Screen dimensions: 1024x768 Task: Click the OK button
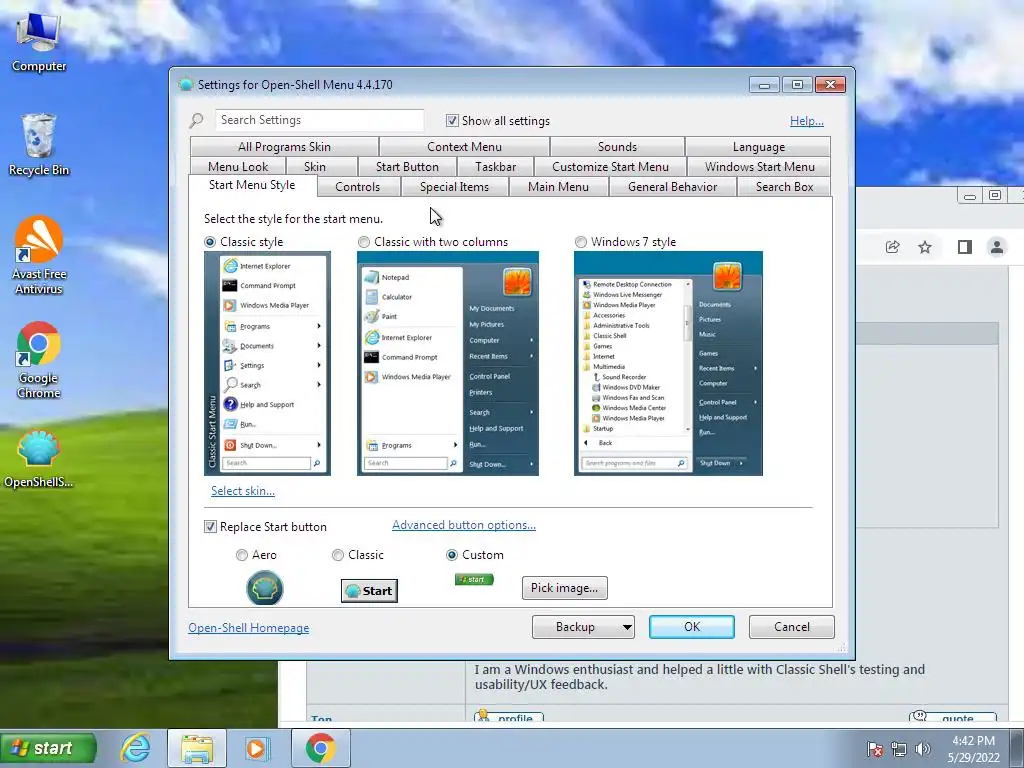[x=692, y=627]
